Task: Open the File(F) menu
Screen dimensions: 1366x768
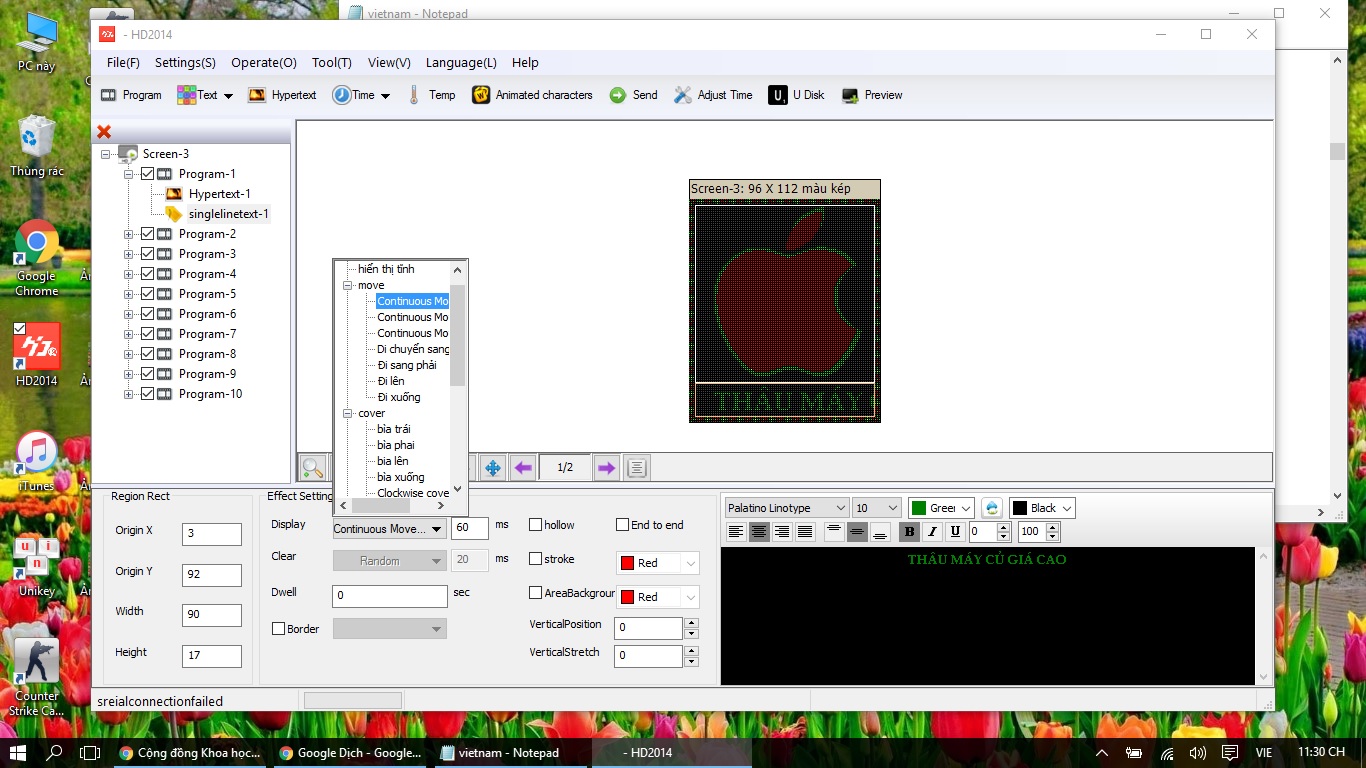Action: (x=123, y=62)
